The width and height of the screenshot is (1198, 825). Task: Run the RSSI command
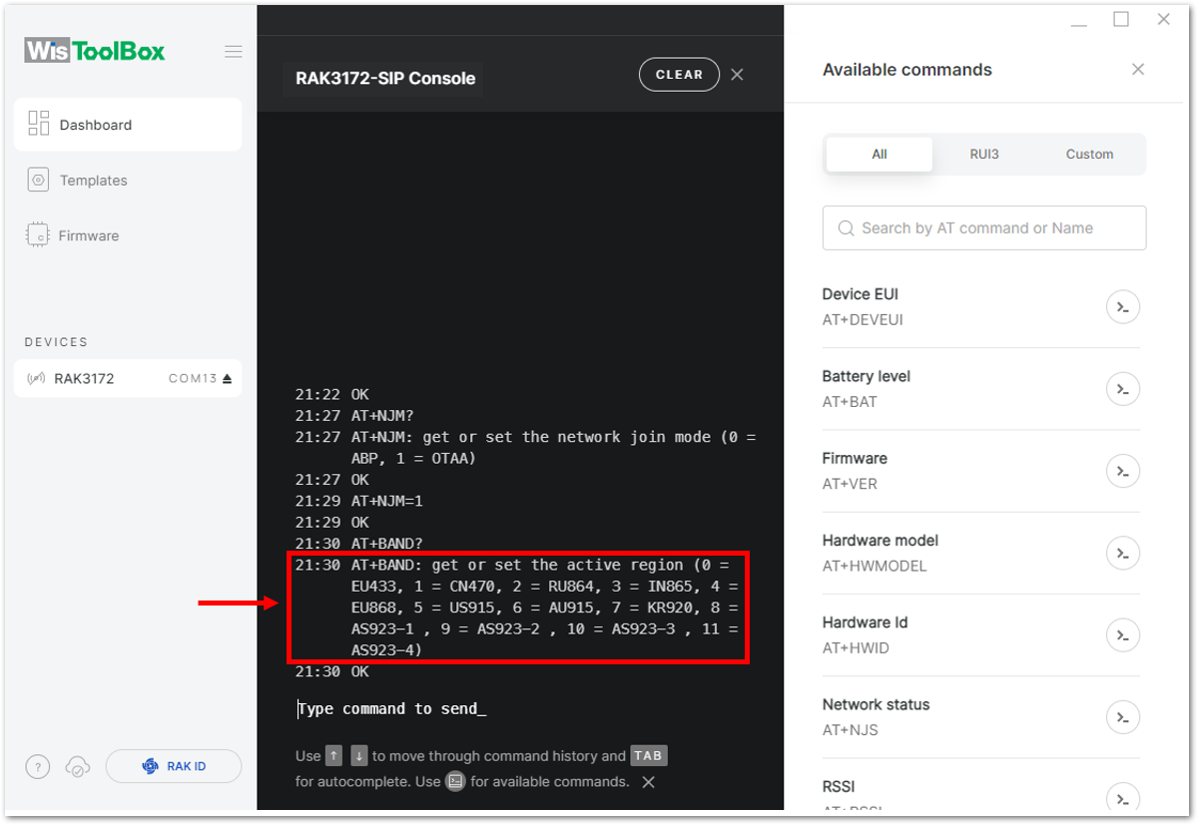coord(1122,797)
